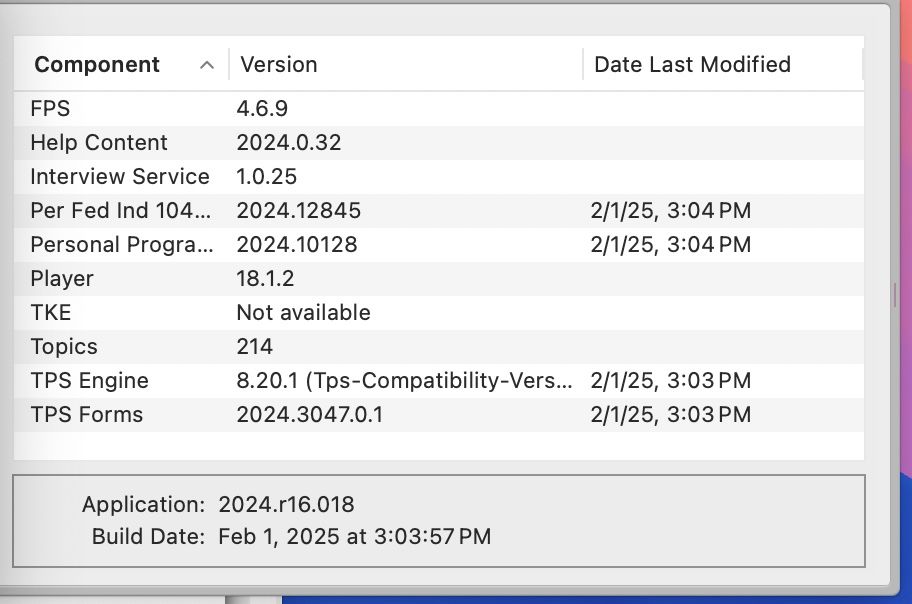Select the Topics row
This screenshot has width=912, height=604.
64,346
